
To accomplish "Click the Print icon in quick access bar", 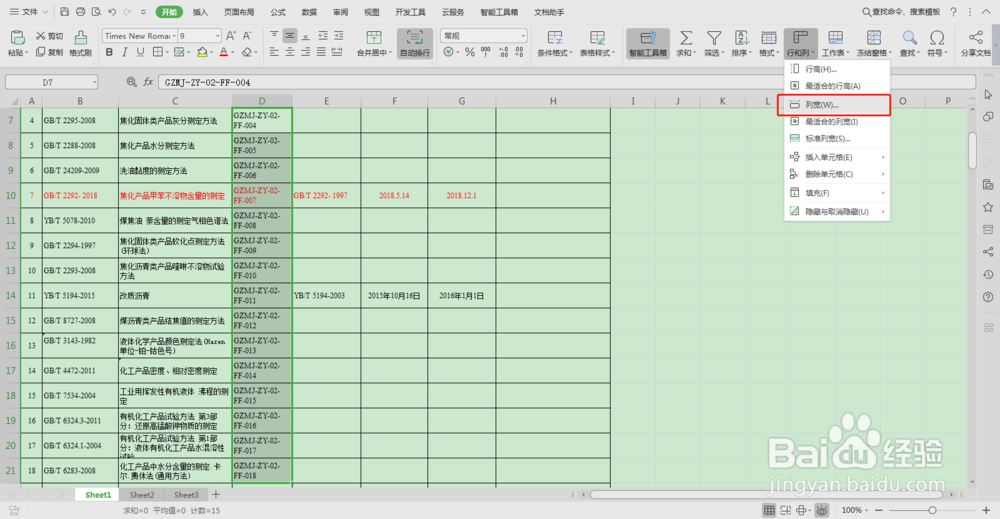I will (x=80, y=11).
